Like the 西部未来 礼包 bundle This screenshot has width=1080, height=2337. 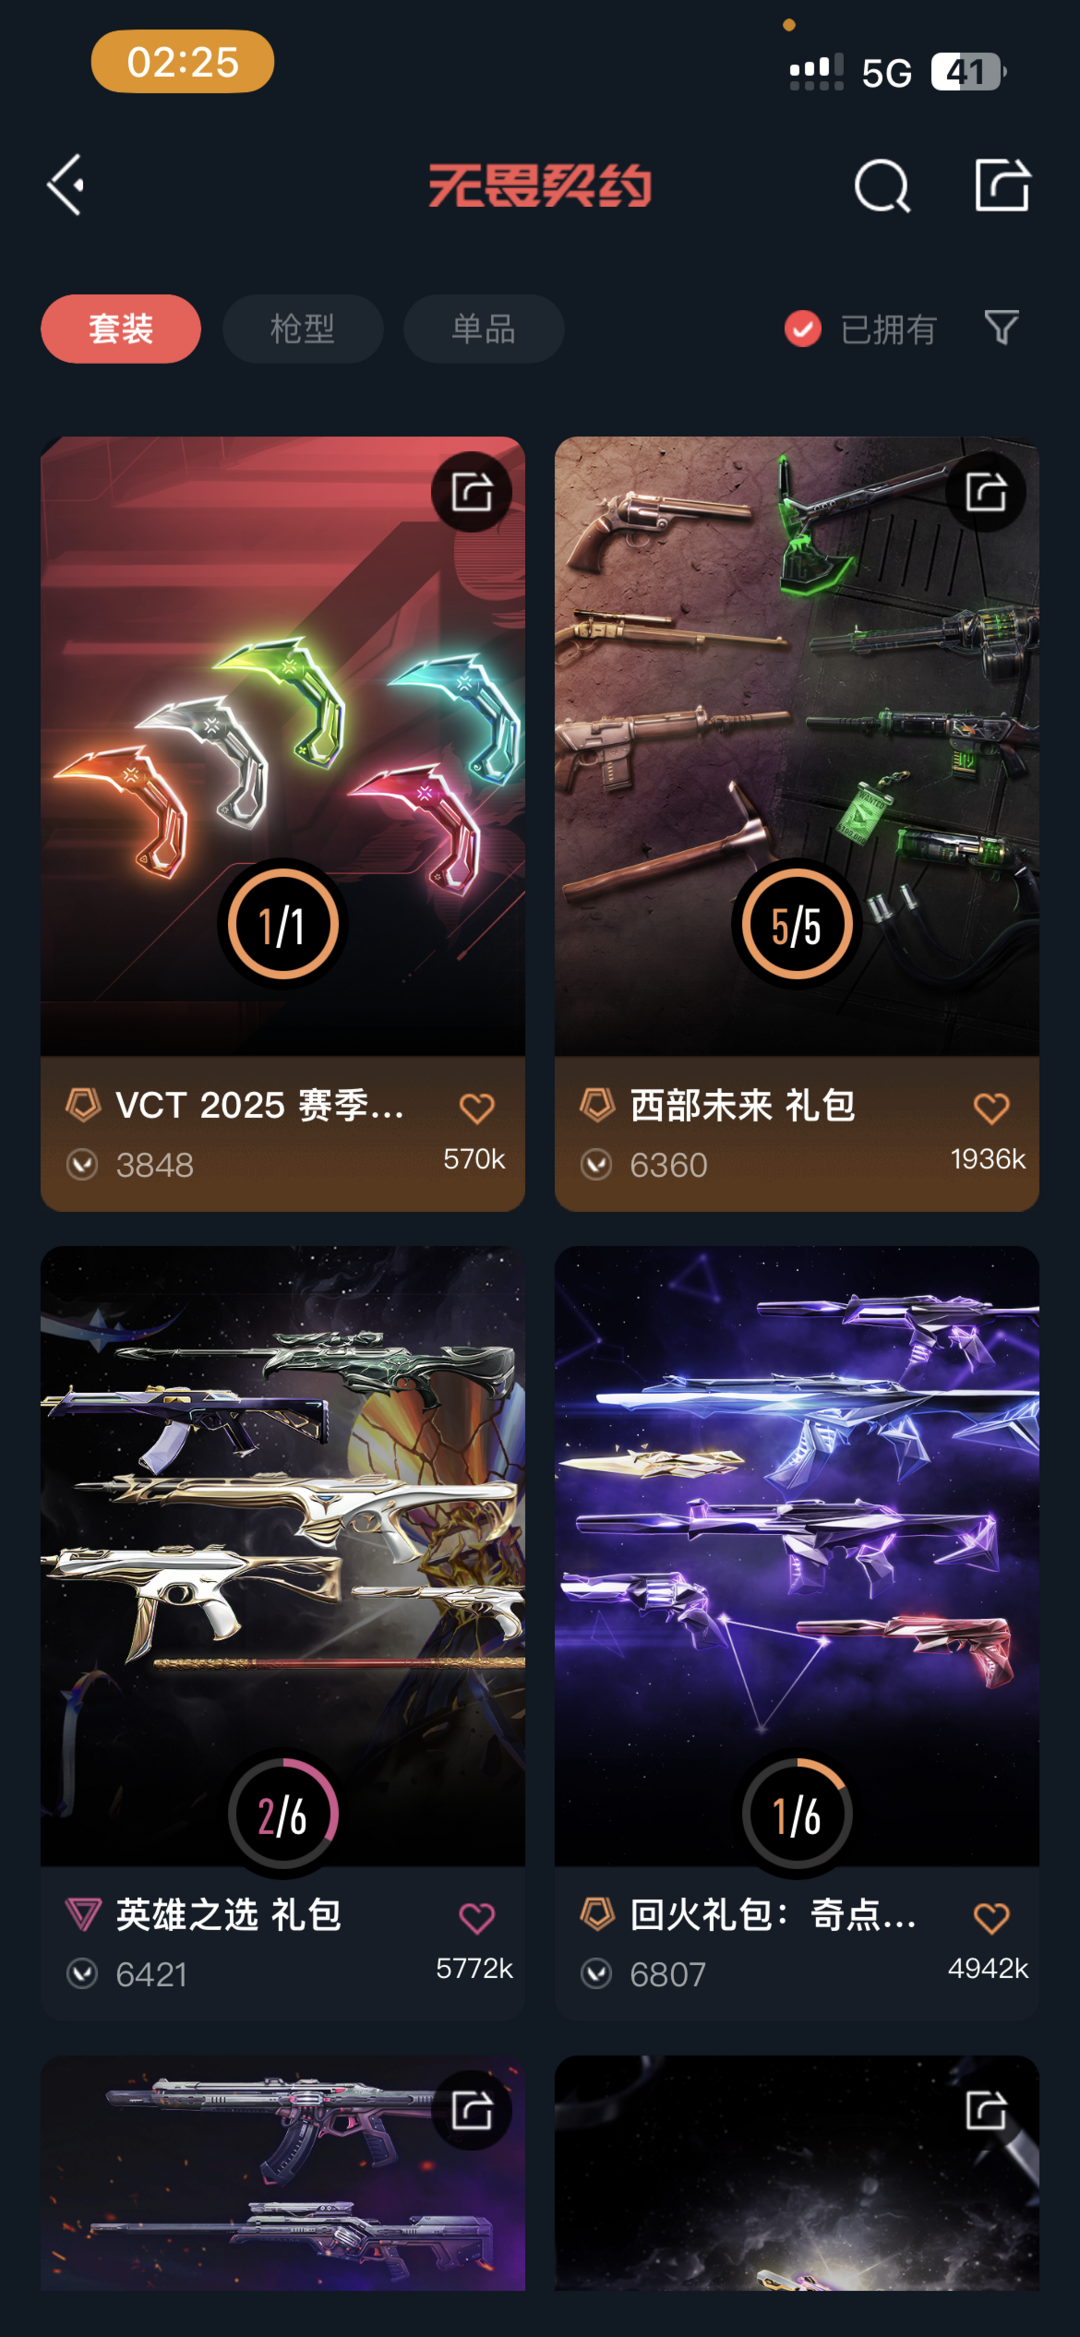tap(991, 1108)
